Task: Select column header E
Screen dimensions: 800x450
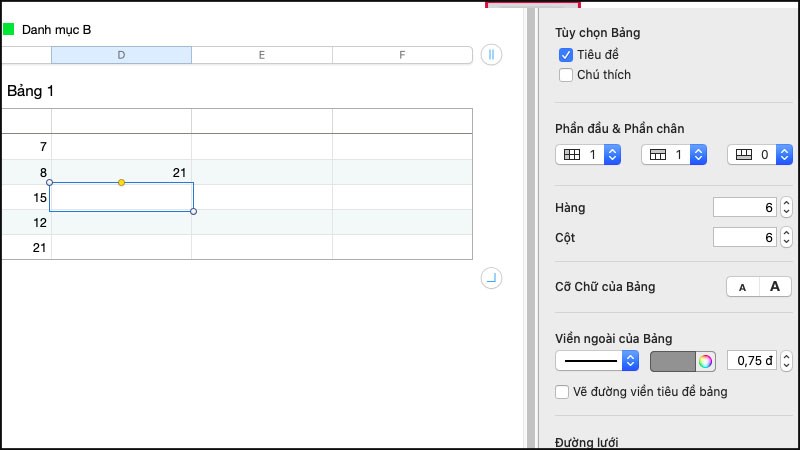Action: click(261, 55)
